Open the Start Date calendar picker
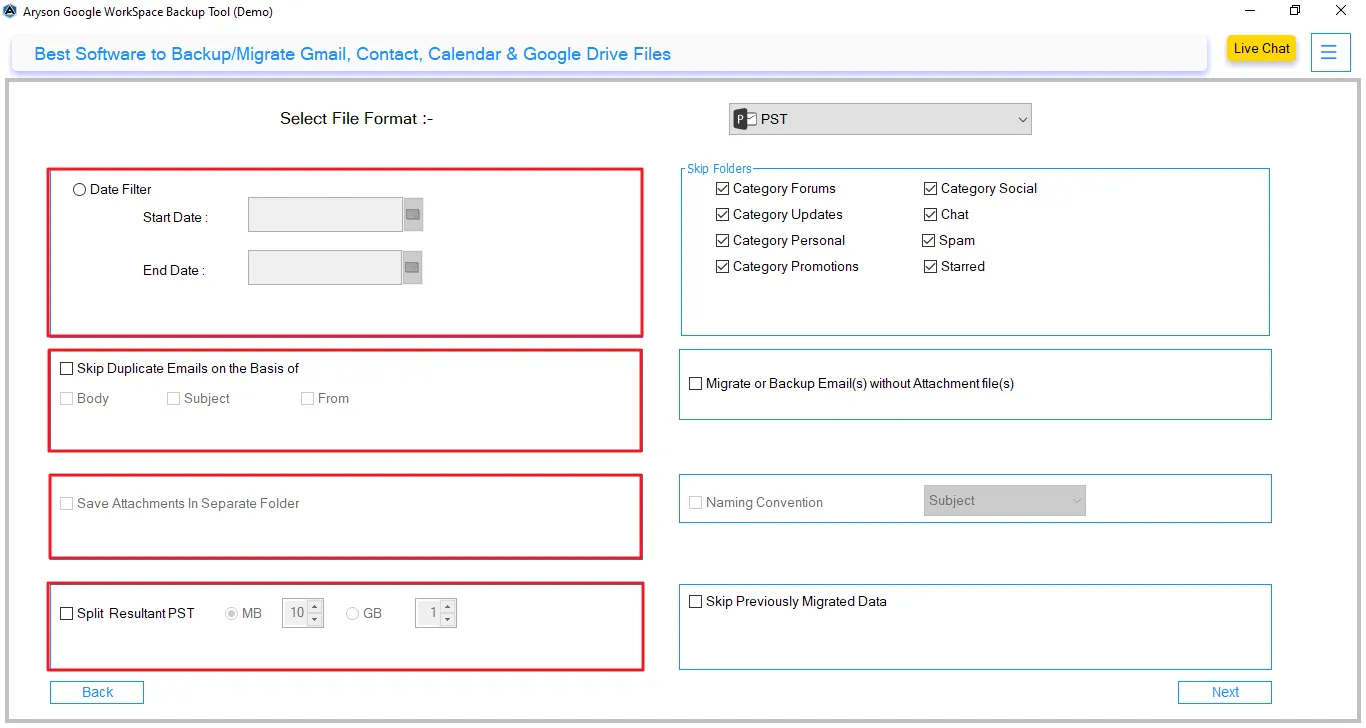Screen dimensions: 1366x728 [x=413, y=215]
